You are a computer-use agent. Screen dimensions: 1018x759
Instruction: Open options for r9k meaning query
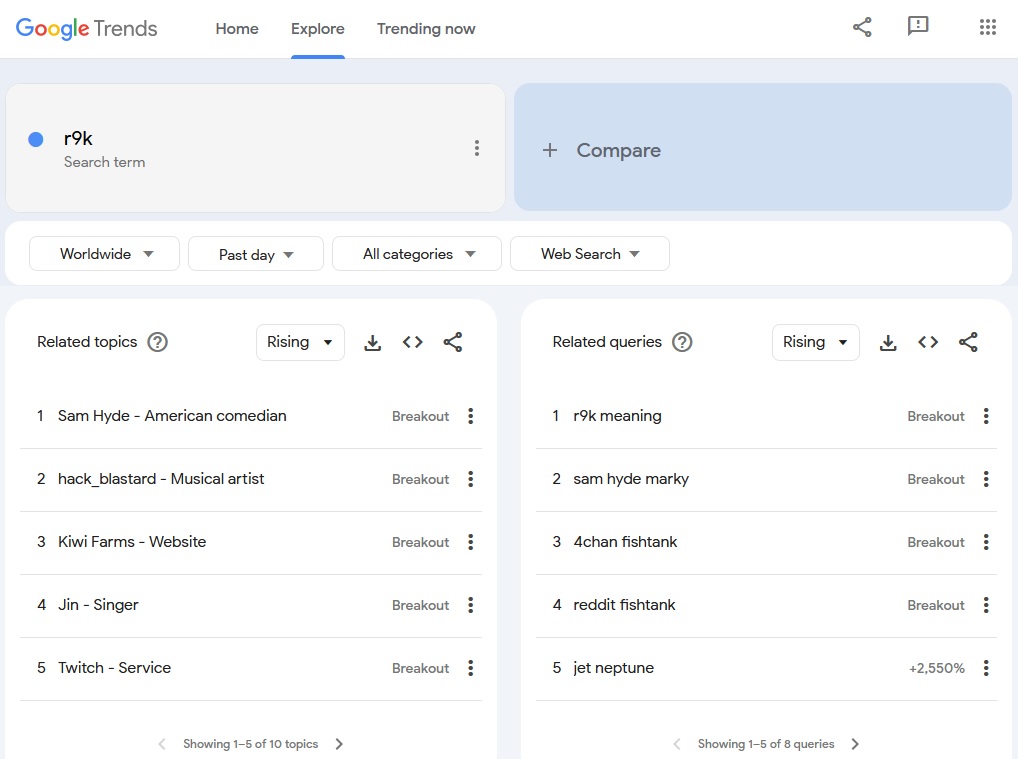tap(986, 416)
